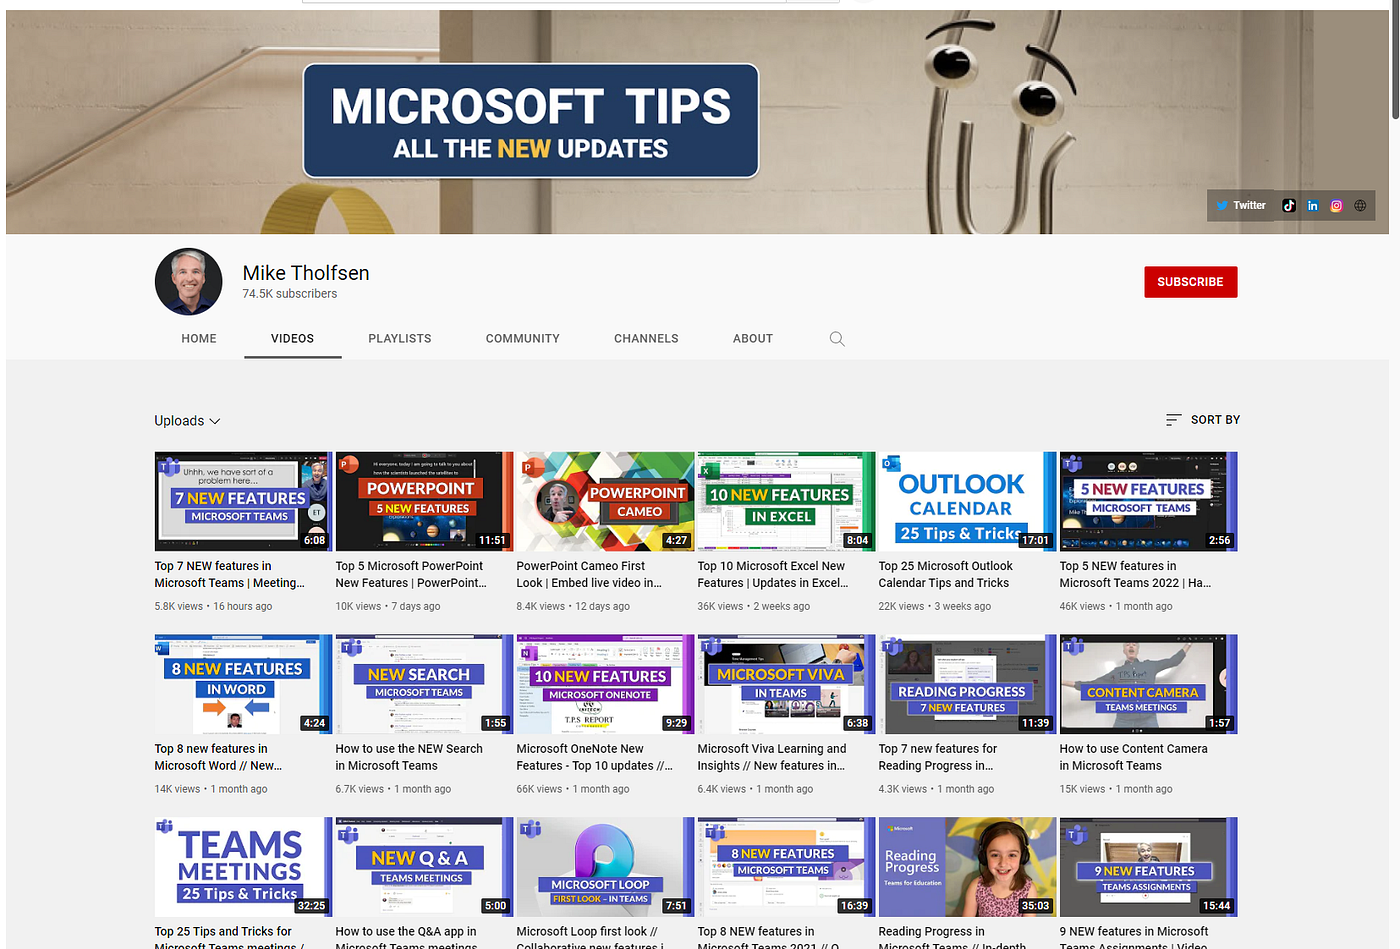Click title 'Microsoft Viva Learning and Insights'
Image resolution: width=1400 pixels, height=949 pixels.
pyautogui.click(x=772, y=757)
